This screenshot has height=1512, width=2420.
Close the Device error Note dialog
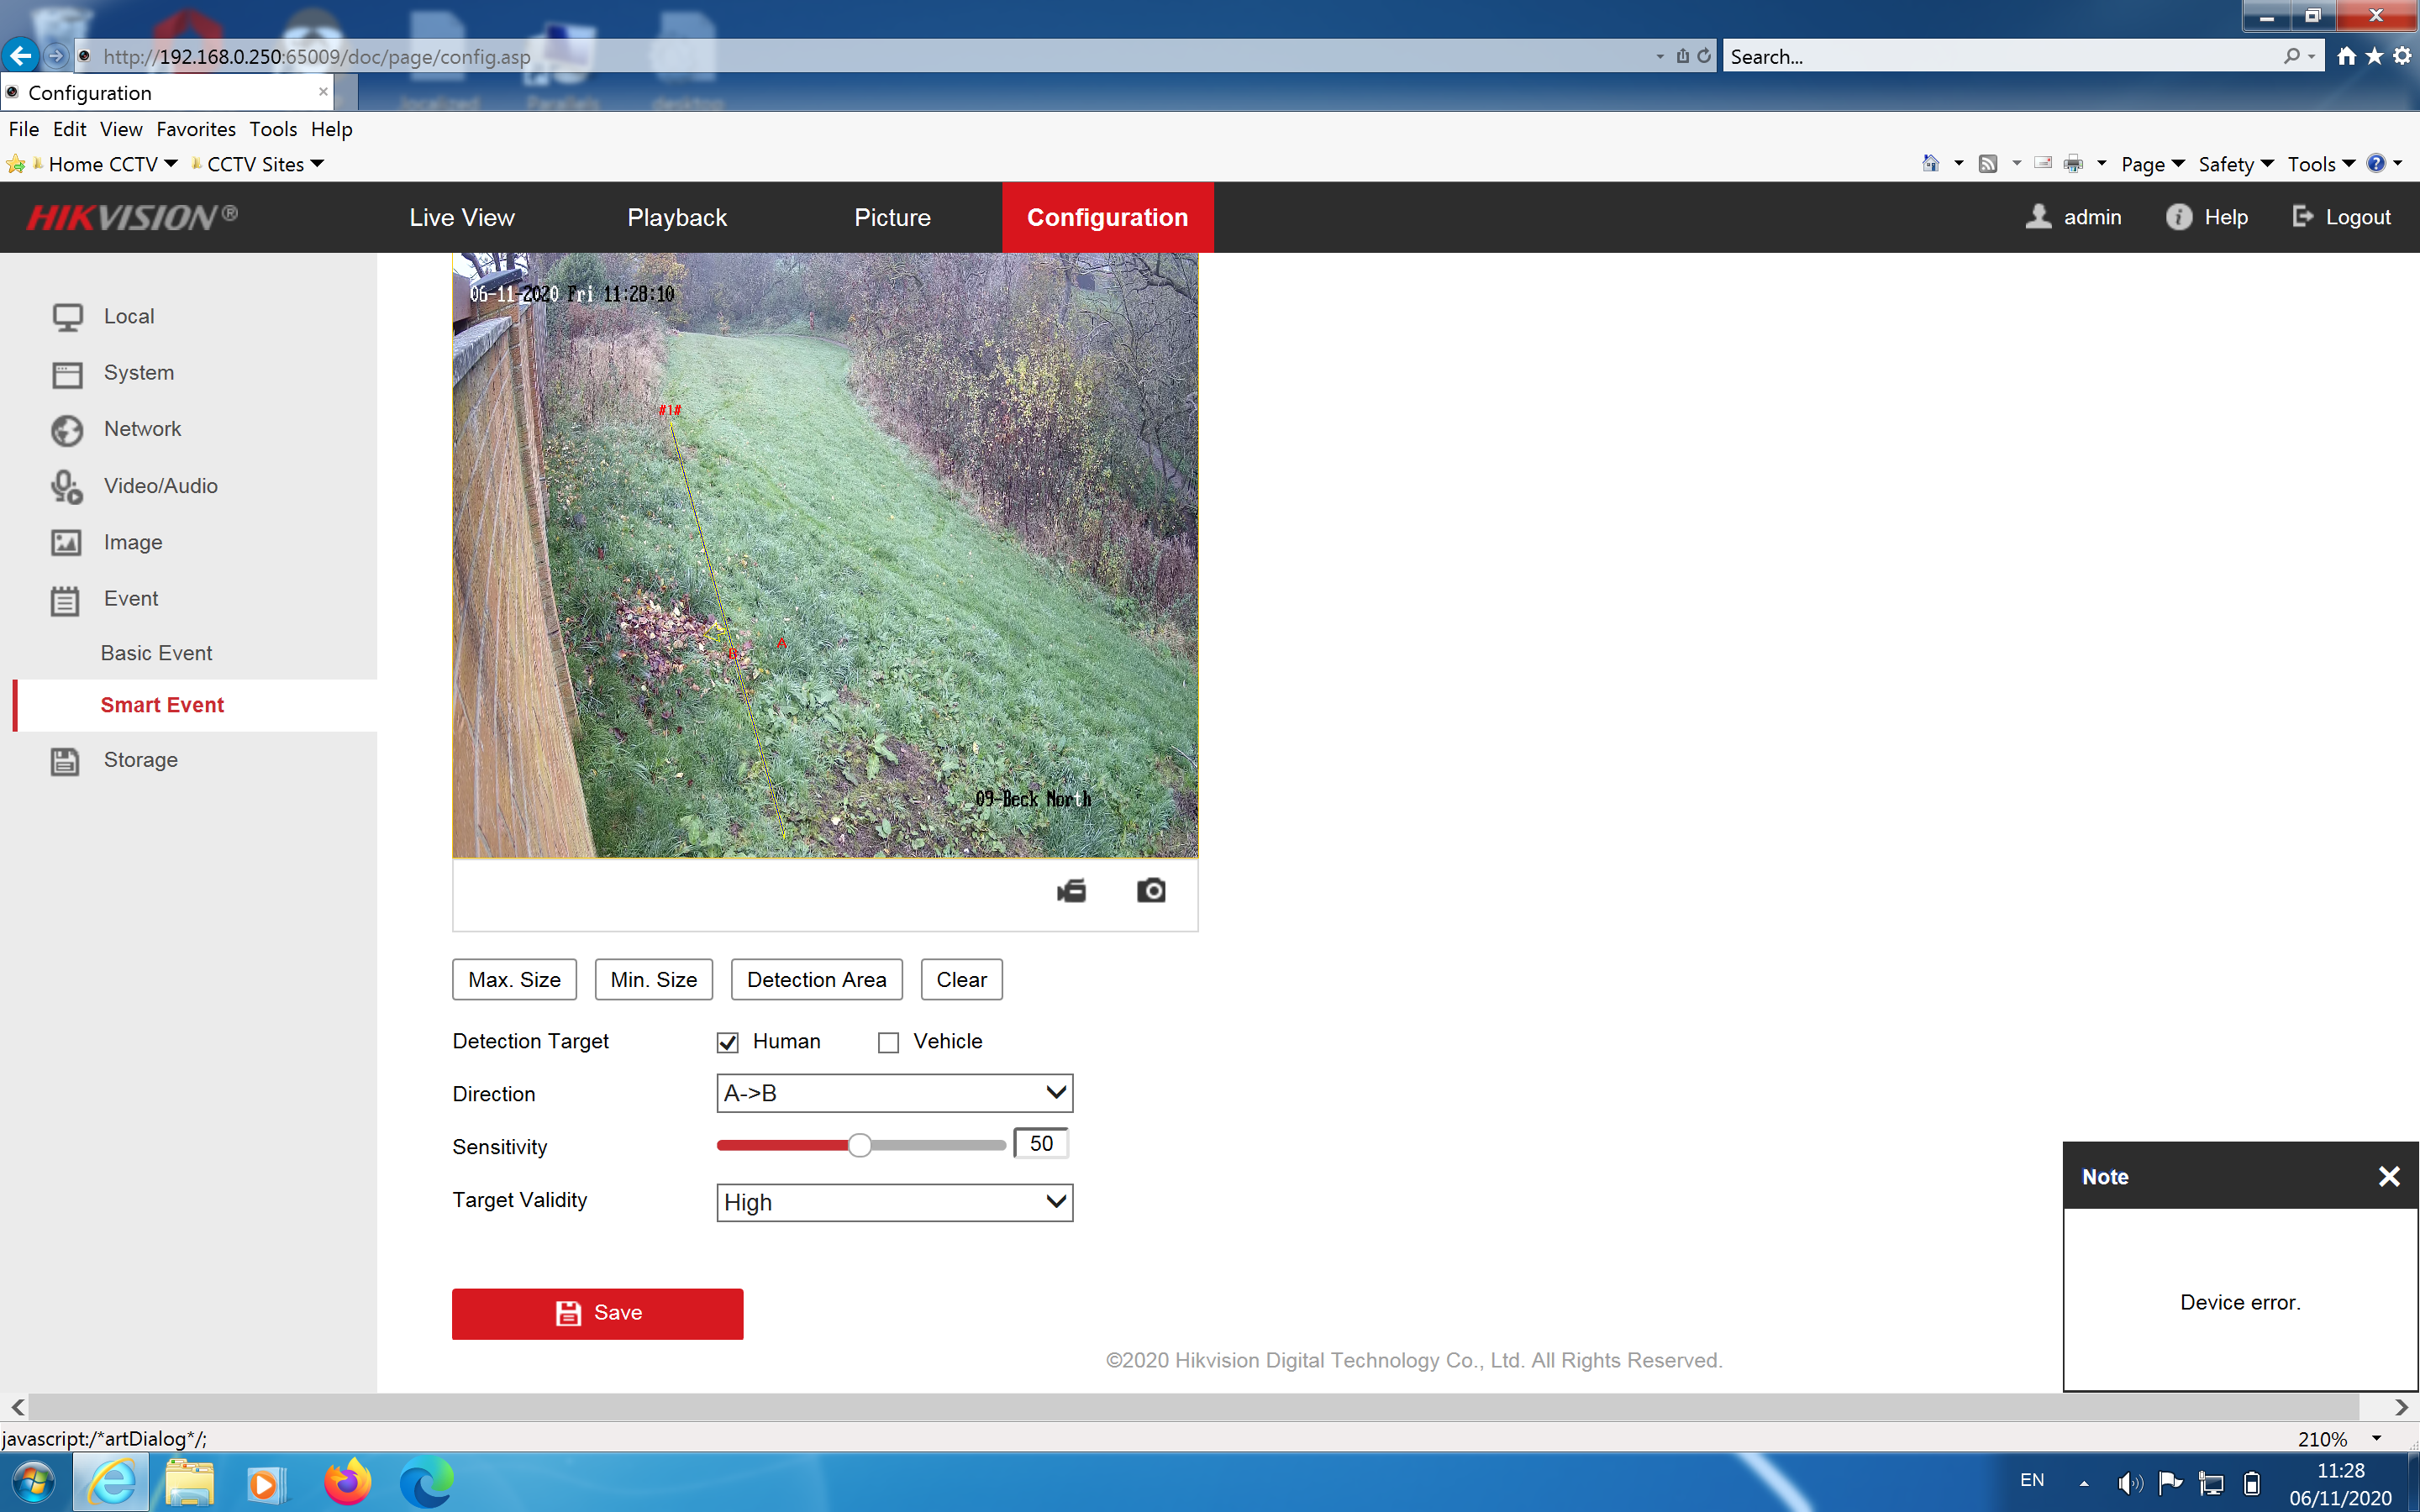[2389, 1176]
